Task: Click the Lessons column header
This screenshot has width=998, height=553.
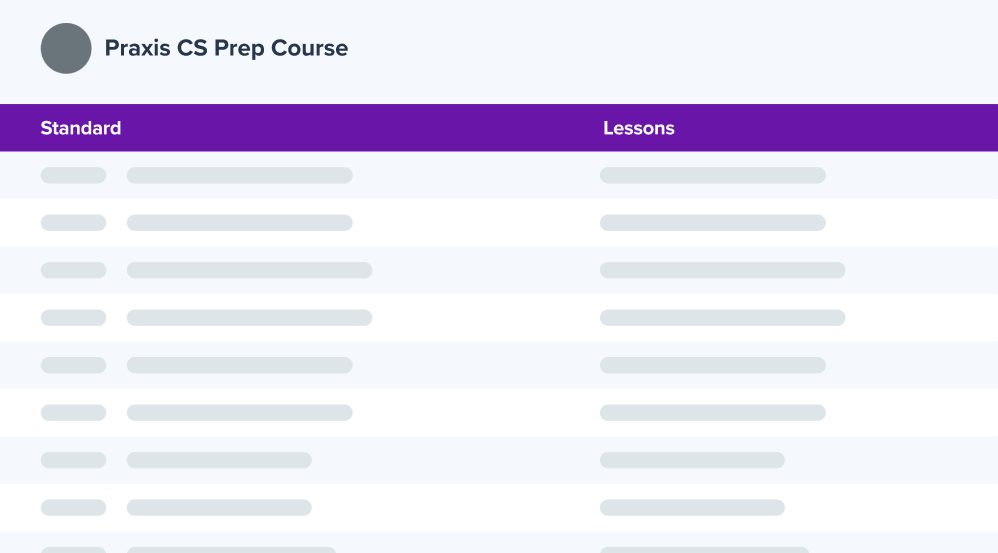Action: tap(639, 128)
